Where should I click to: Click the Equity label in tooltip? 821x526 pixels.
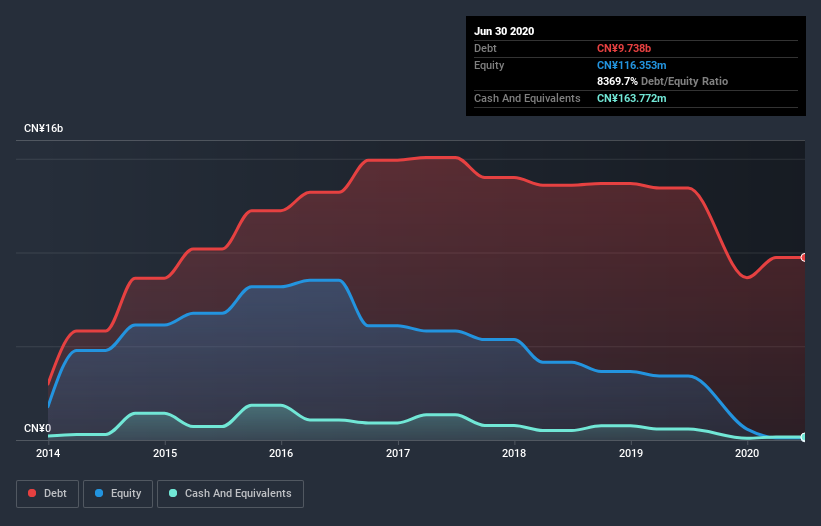point(489,65)
